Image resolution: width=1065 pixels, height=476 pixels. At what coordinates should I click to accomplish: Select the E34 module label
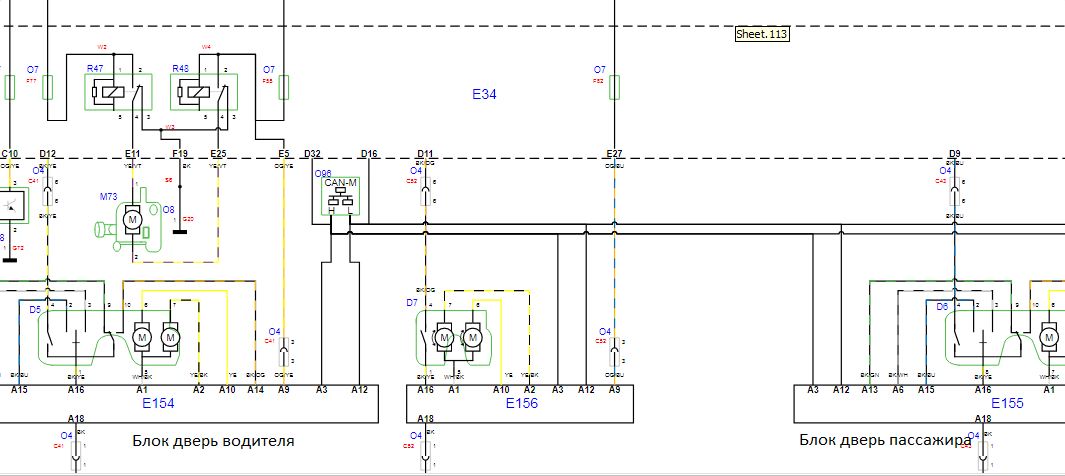(x=484, y=94)
